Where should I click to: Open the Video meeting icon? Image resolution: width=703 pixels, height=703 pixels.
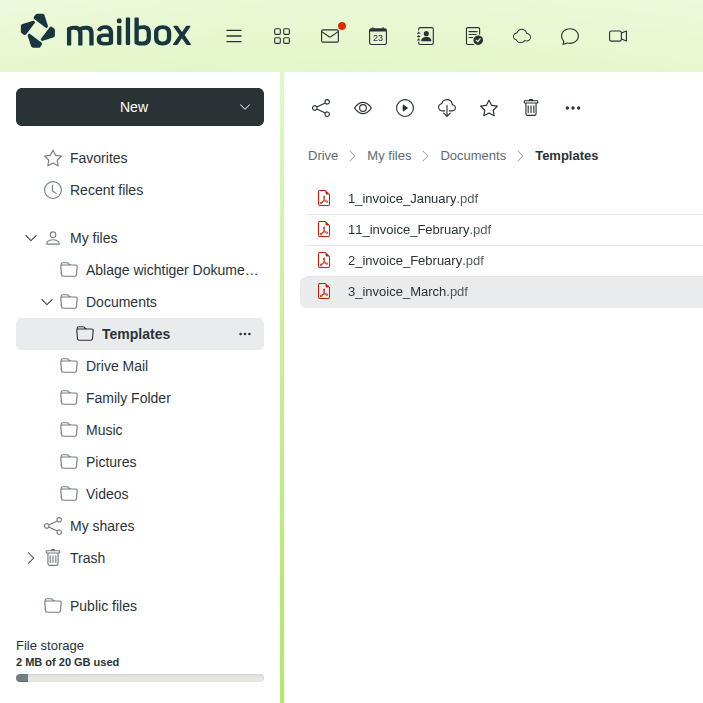point(618,36)
